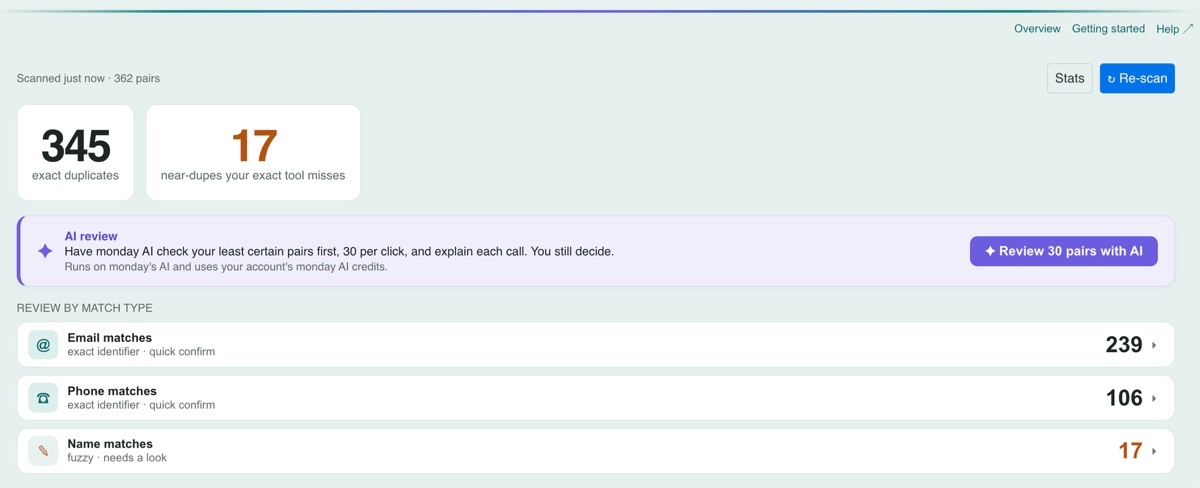Click the 17 name match count
The image size is (1200, 488).
point(1130,451)
